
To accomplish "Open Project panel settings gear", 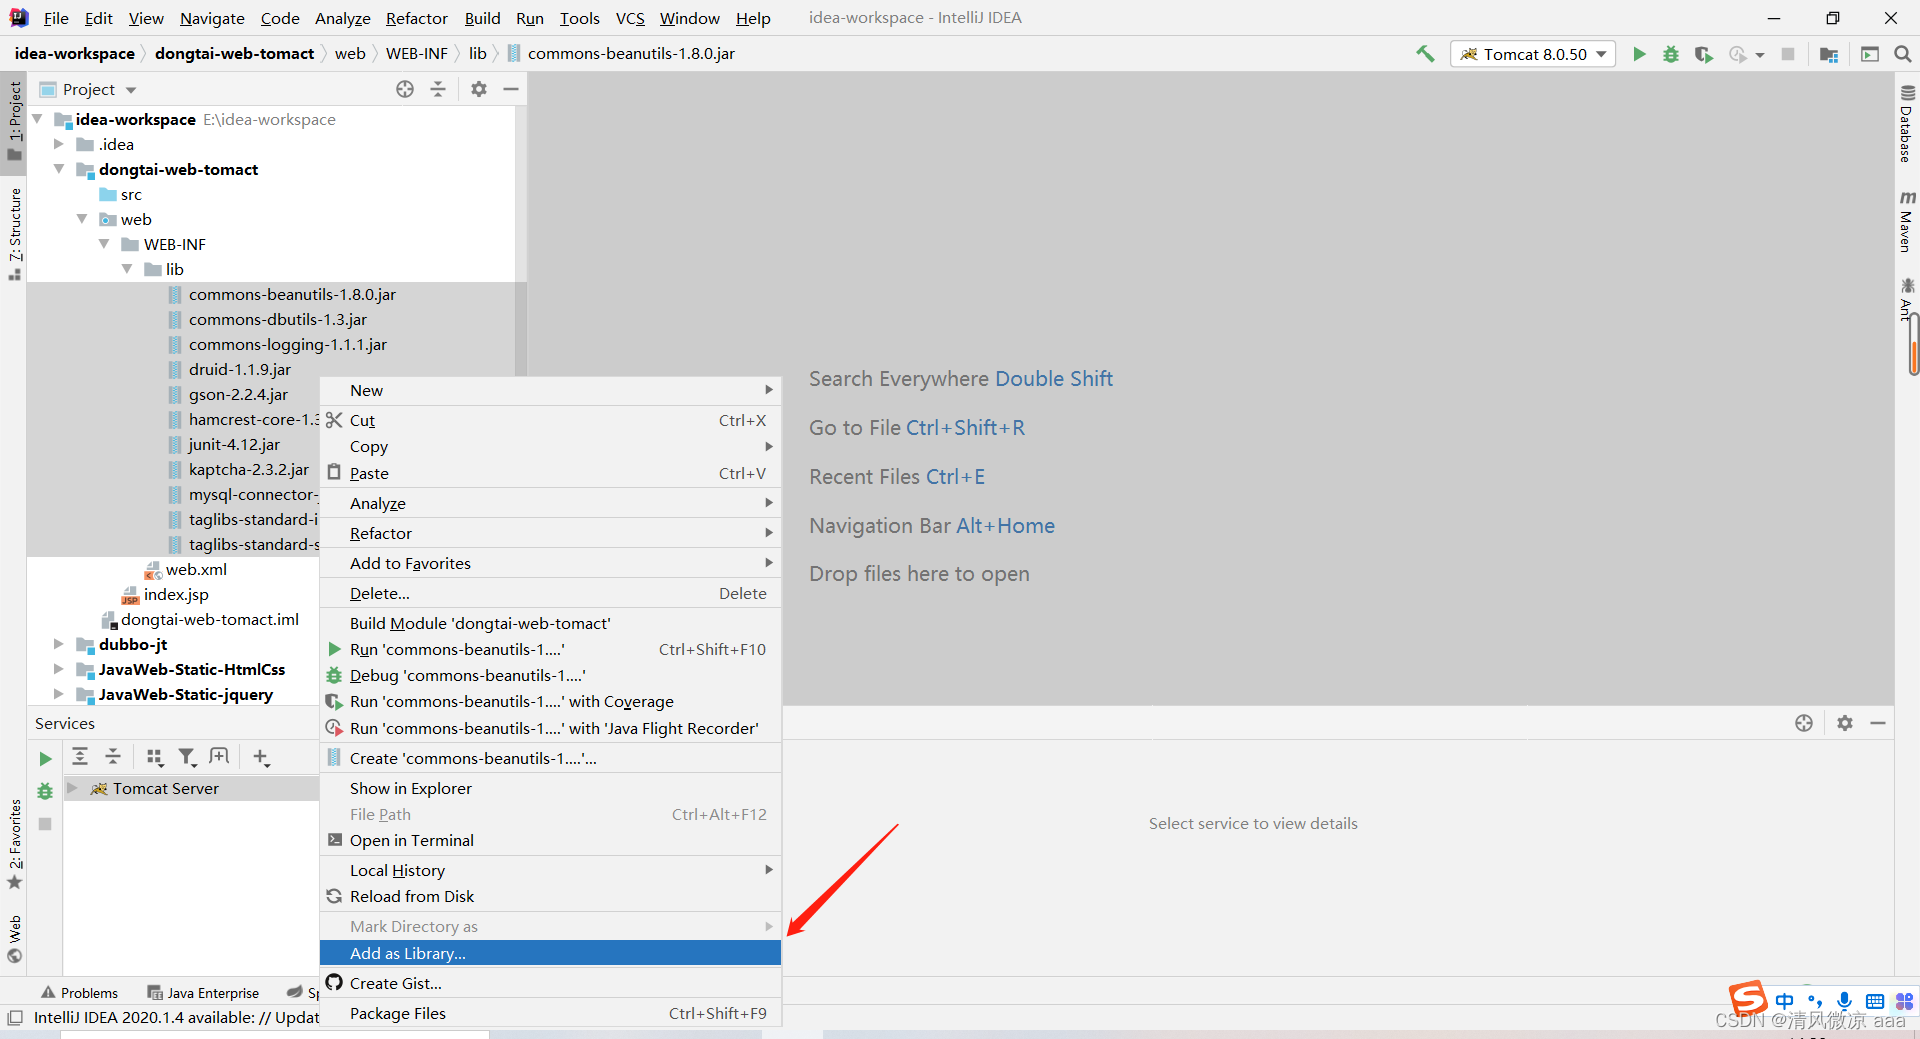I will pyautogui.click(x=479, y=89).
